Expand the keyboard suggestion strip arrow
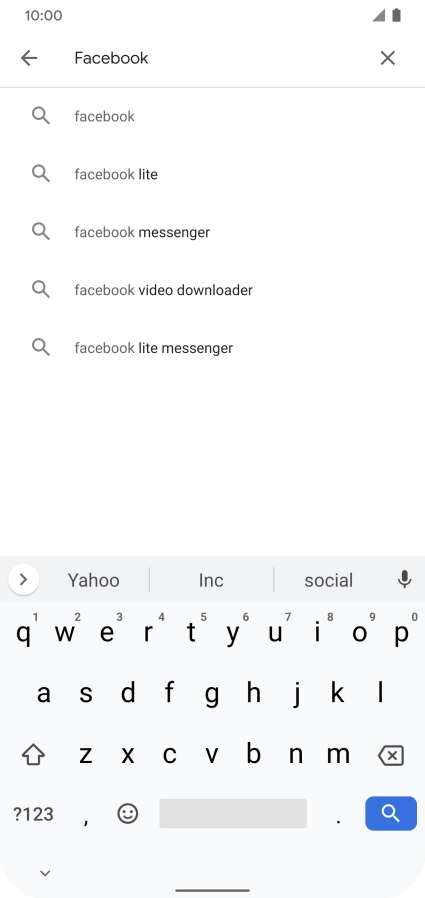 coord(23,580)
